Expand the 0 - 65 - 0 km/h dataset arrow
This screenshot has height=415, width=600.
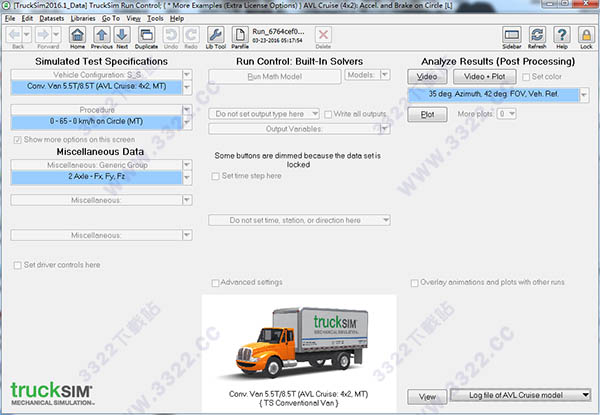click(187, 122)
